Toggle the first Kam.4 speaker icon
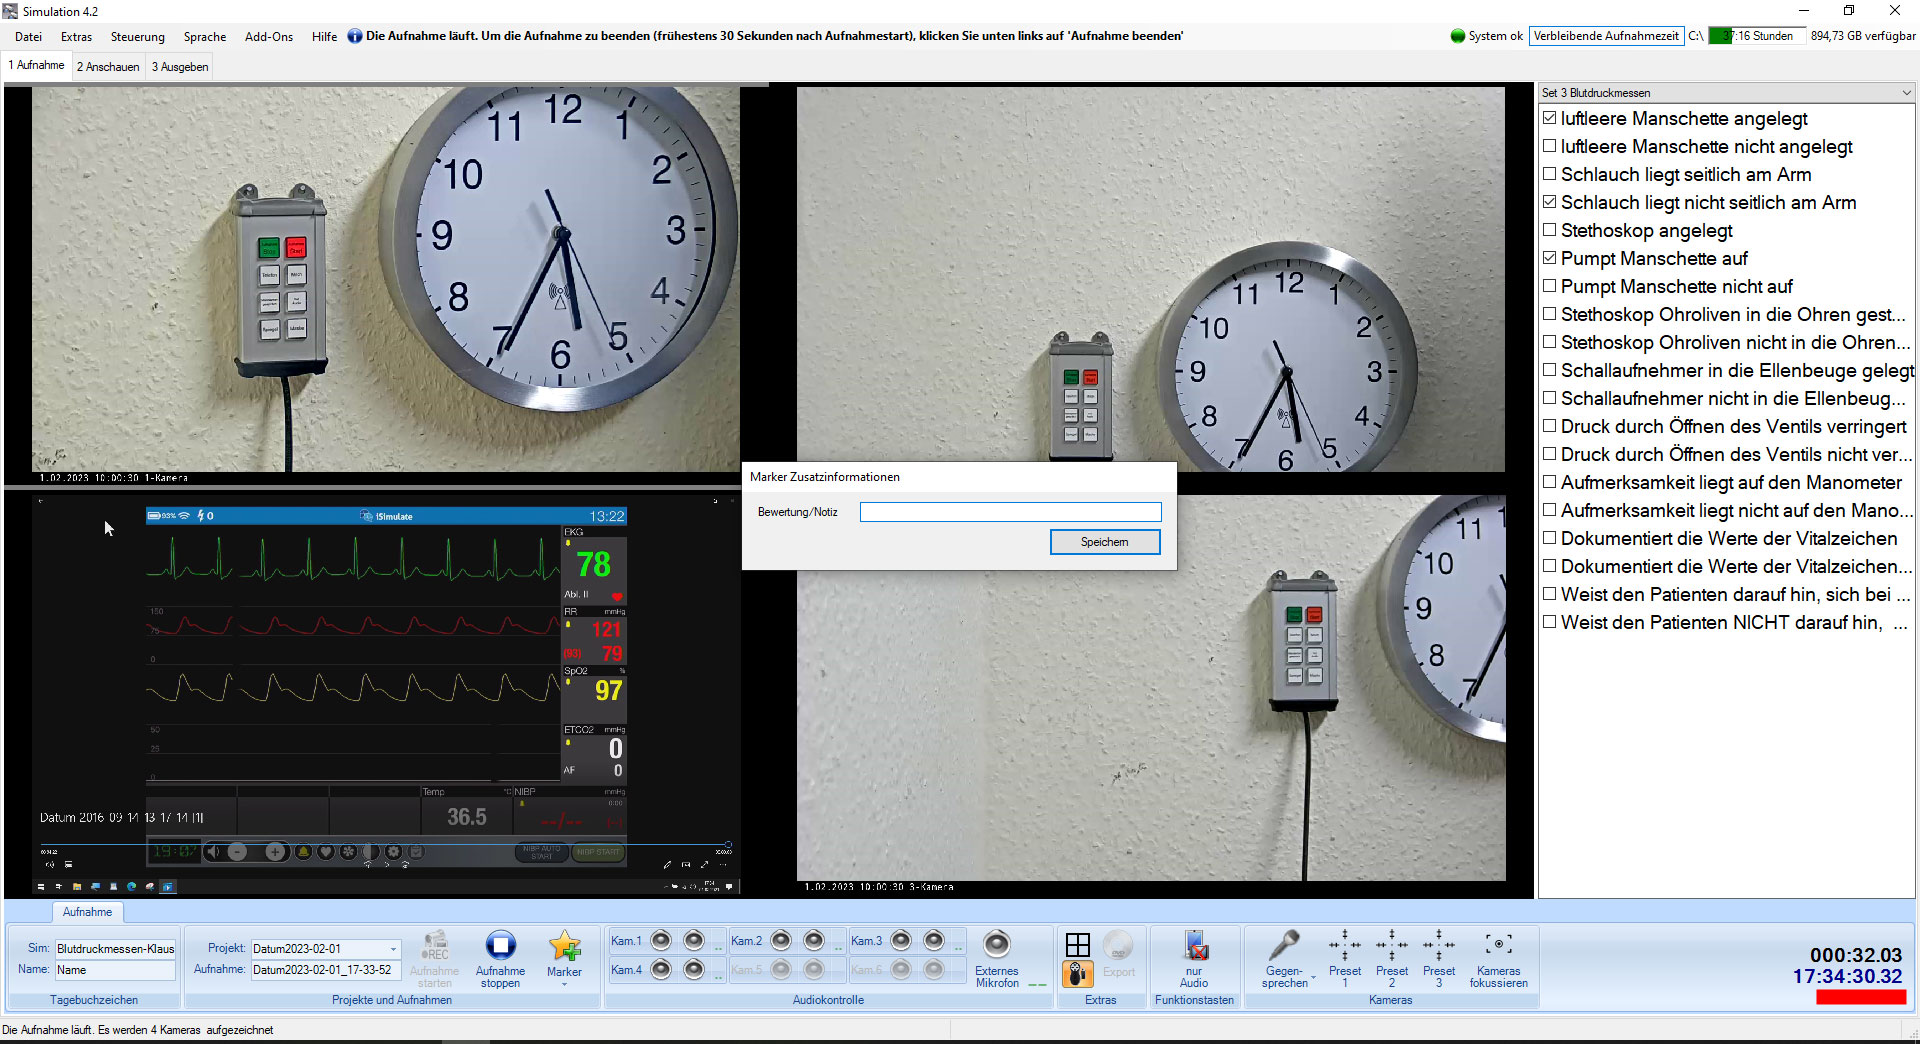Viewport: 1920px width, 1044px height. click(661, 969)
